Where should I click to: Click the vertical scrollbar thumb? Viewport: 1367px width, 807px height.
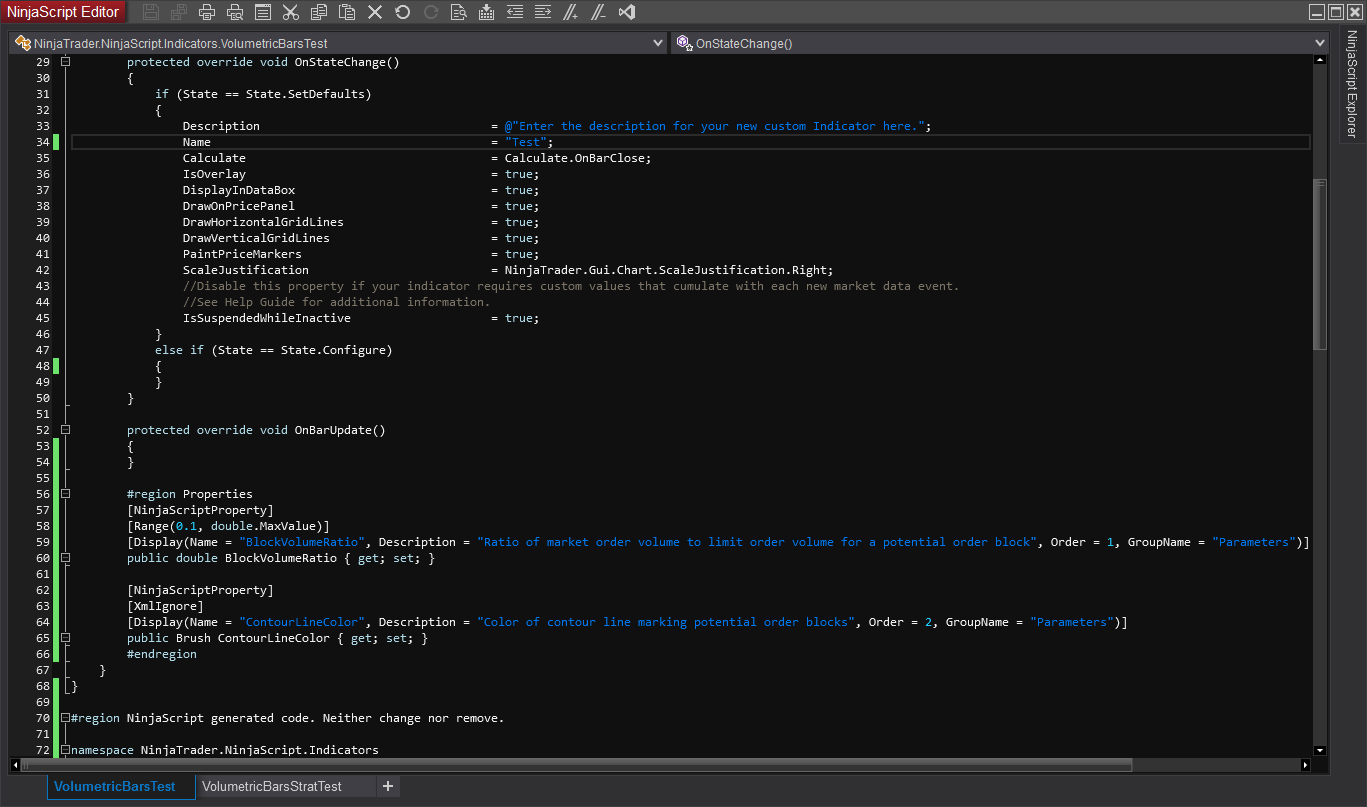[1319, 265]
